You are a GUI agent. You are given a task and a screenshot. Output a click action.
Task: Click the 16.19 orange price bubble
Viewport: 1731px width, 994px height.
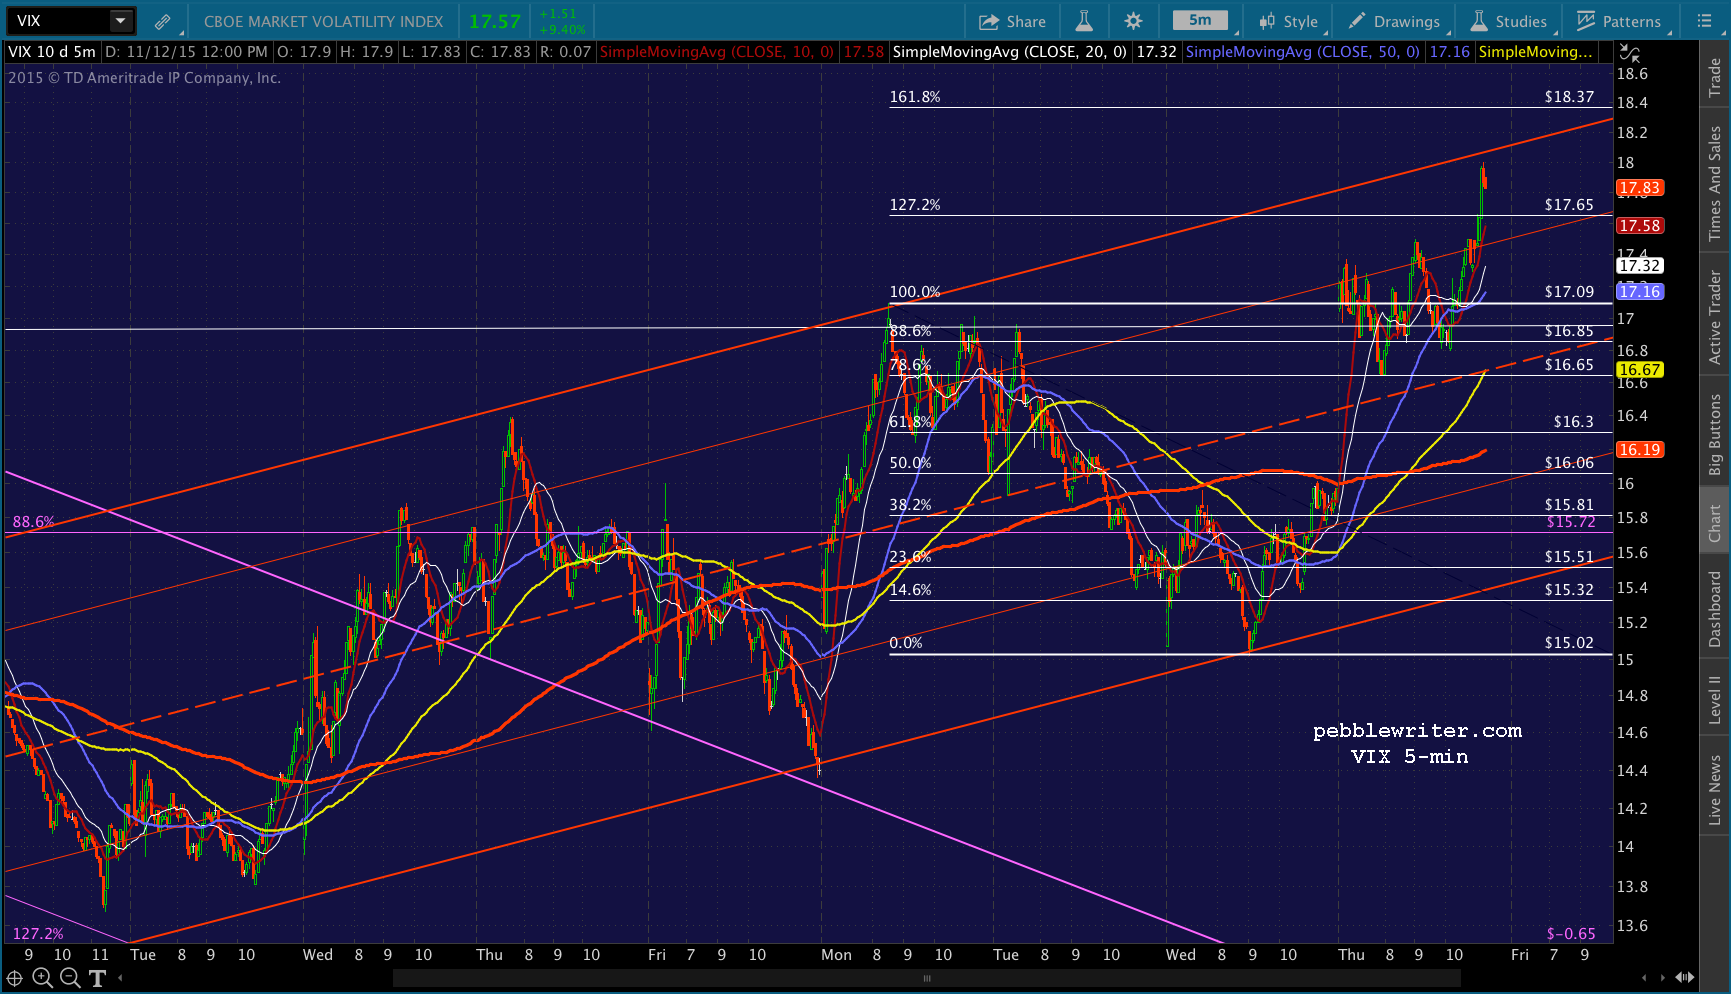pos(1639,450)
